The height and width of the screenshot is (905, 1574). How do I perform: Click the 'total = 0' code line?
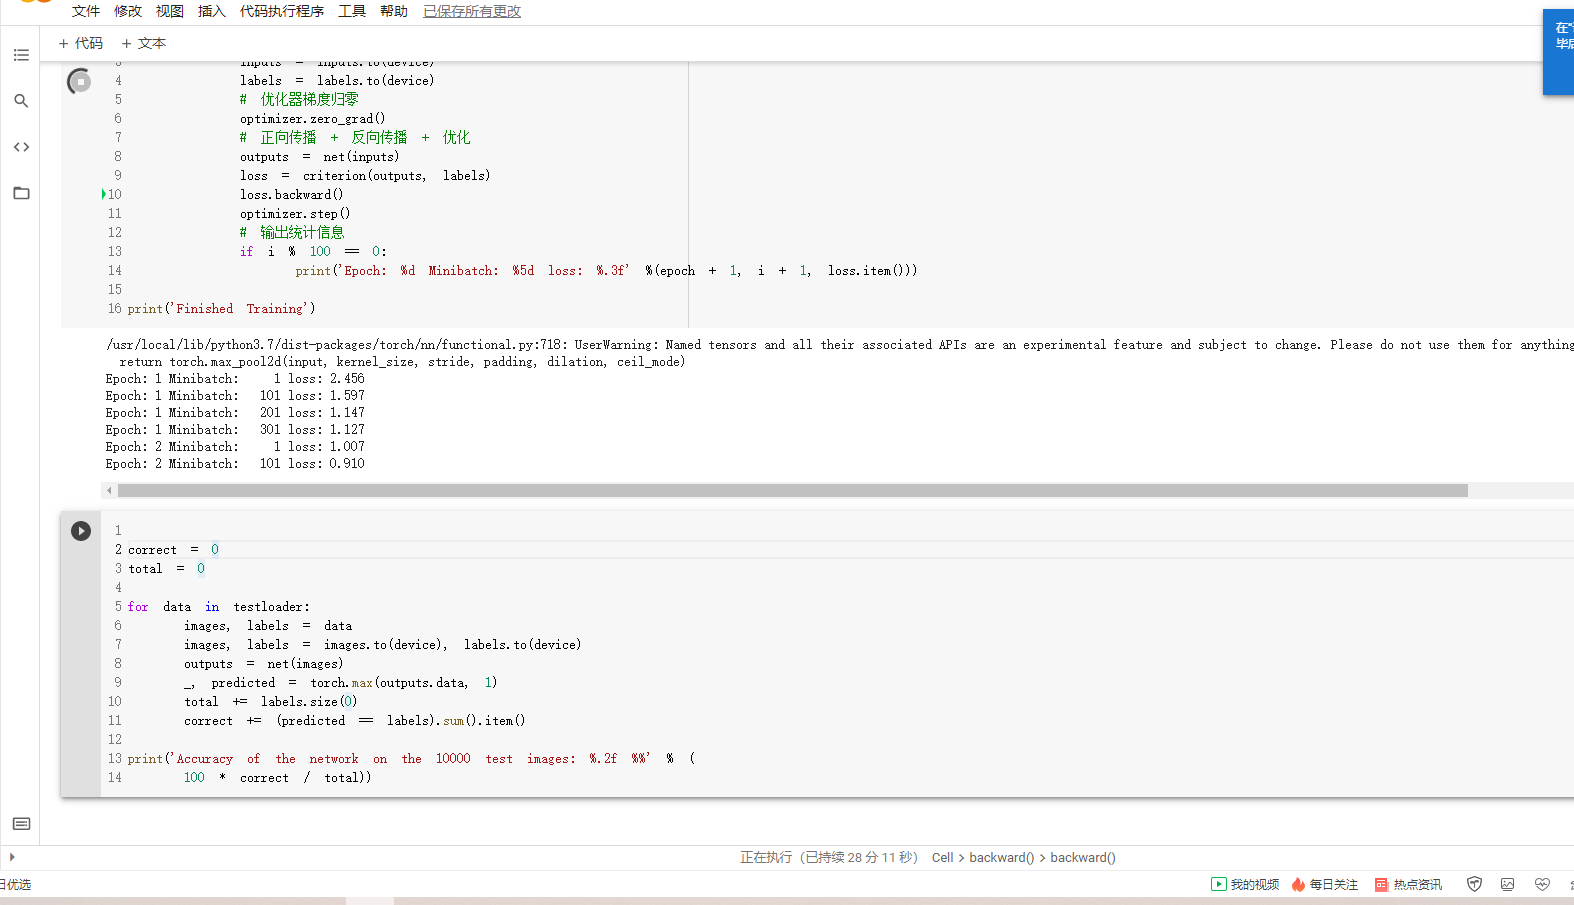point(166,569)
